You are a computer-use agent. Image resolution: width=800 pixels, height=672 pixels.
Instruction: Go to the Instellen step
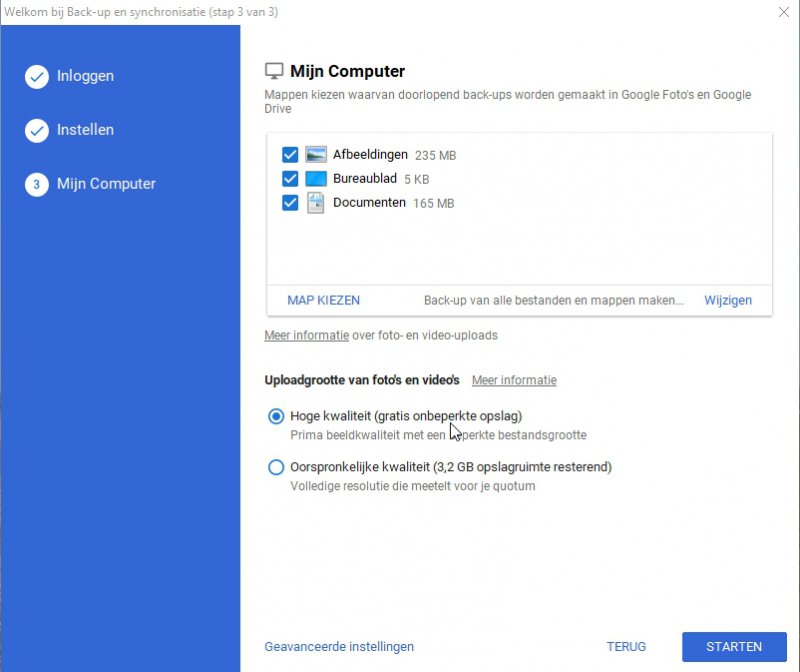click(x=85, y=130)
